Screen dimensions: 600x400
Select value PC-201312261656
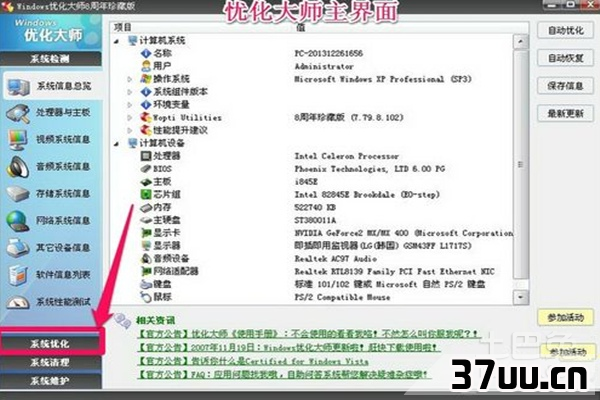tap(328, 53)
